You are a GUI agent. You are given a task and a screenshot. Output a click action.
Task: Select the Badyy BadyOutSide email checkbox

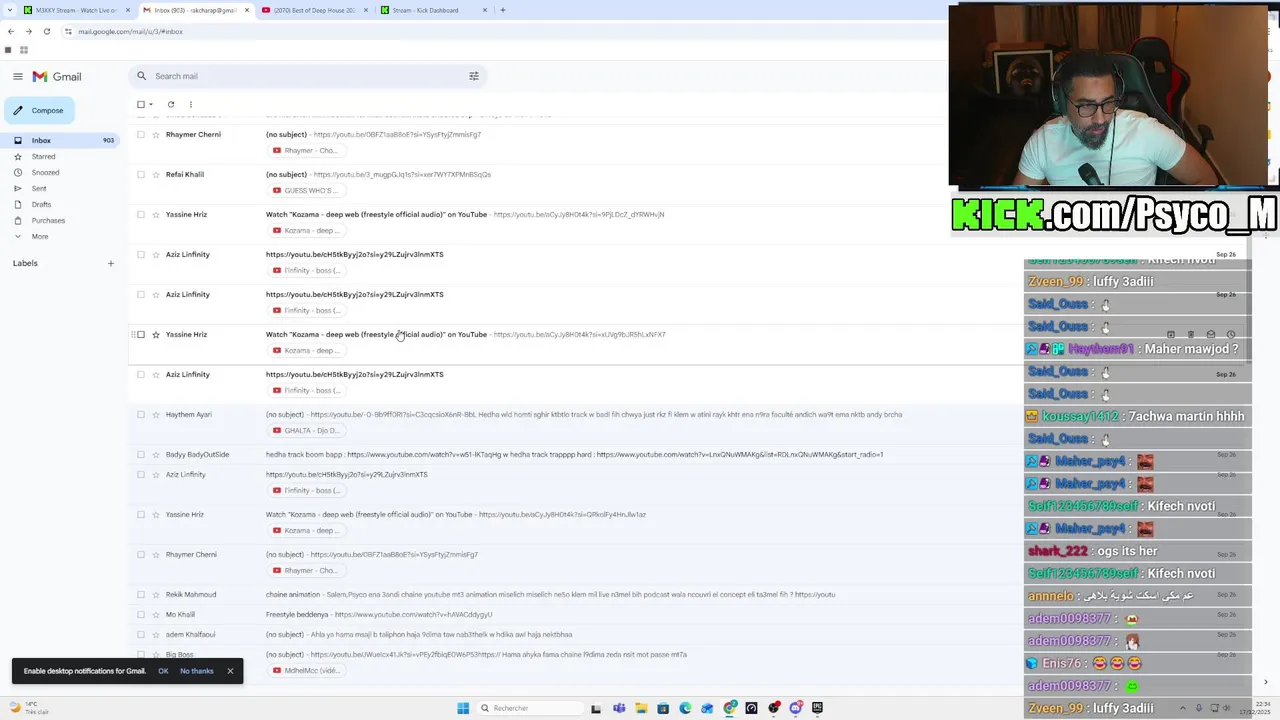[141, 454]
